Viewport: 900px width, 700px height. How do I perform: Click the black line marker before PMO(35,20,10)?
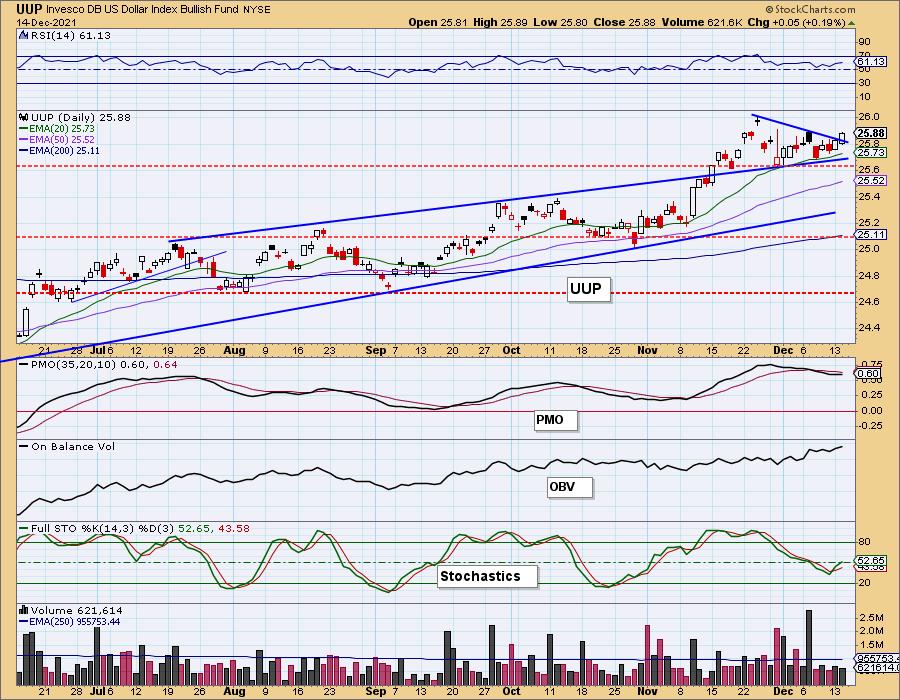click(24, 364)
